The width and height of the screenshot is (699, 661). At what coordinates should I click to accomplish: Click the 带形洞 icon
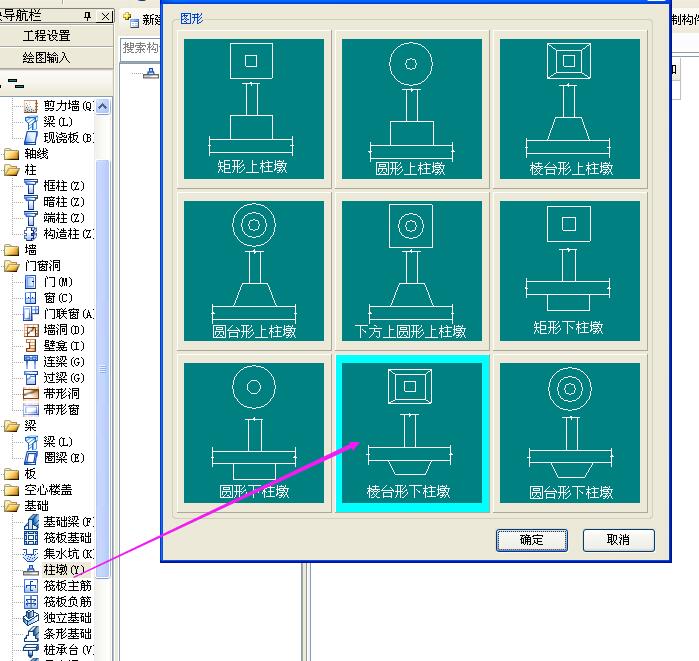(30, 394)
